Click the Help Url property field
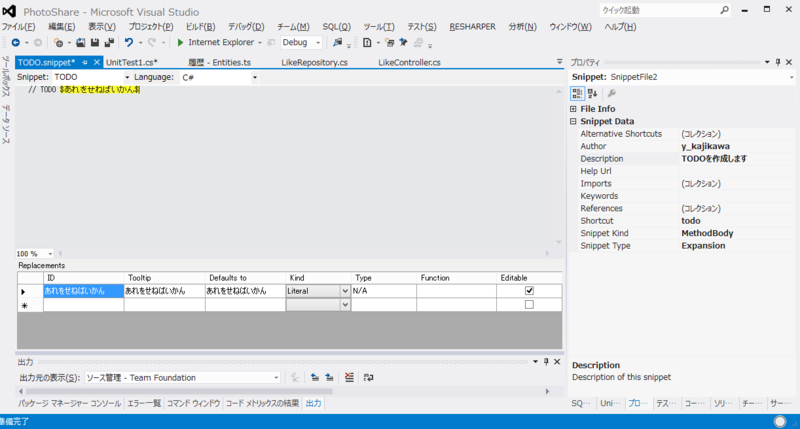 (x=736, y=171)
